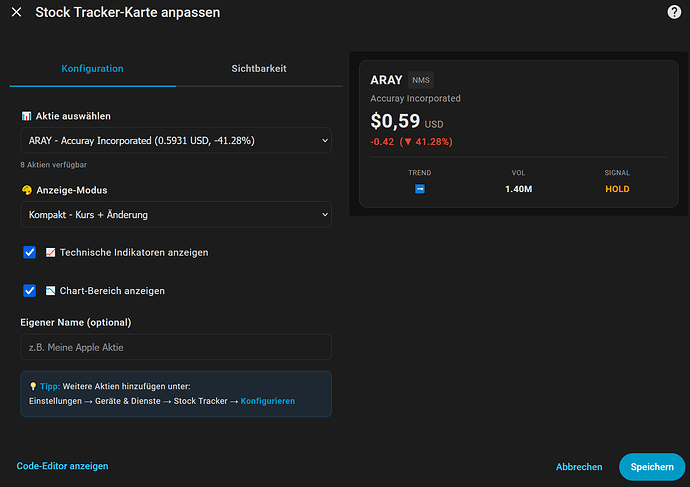Open the Aktie auswählen stock dropdown

176,141
